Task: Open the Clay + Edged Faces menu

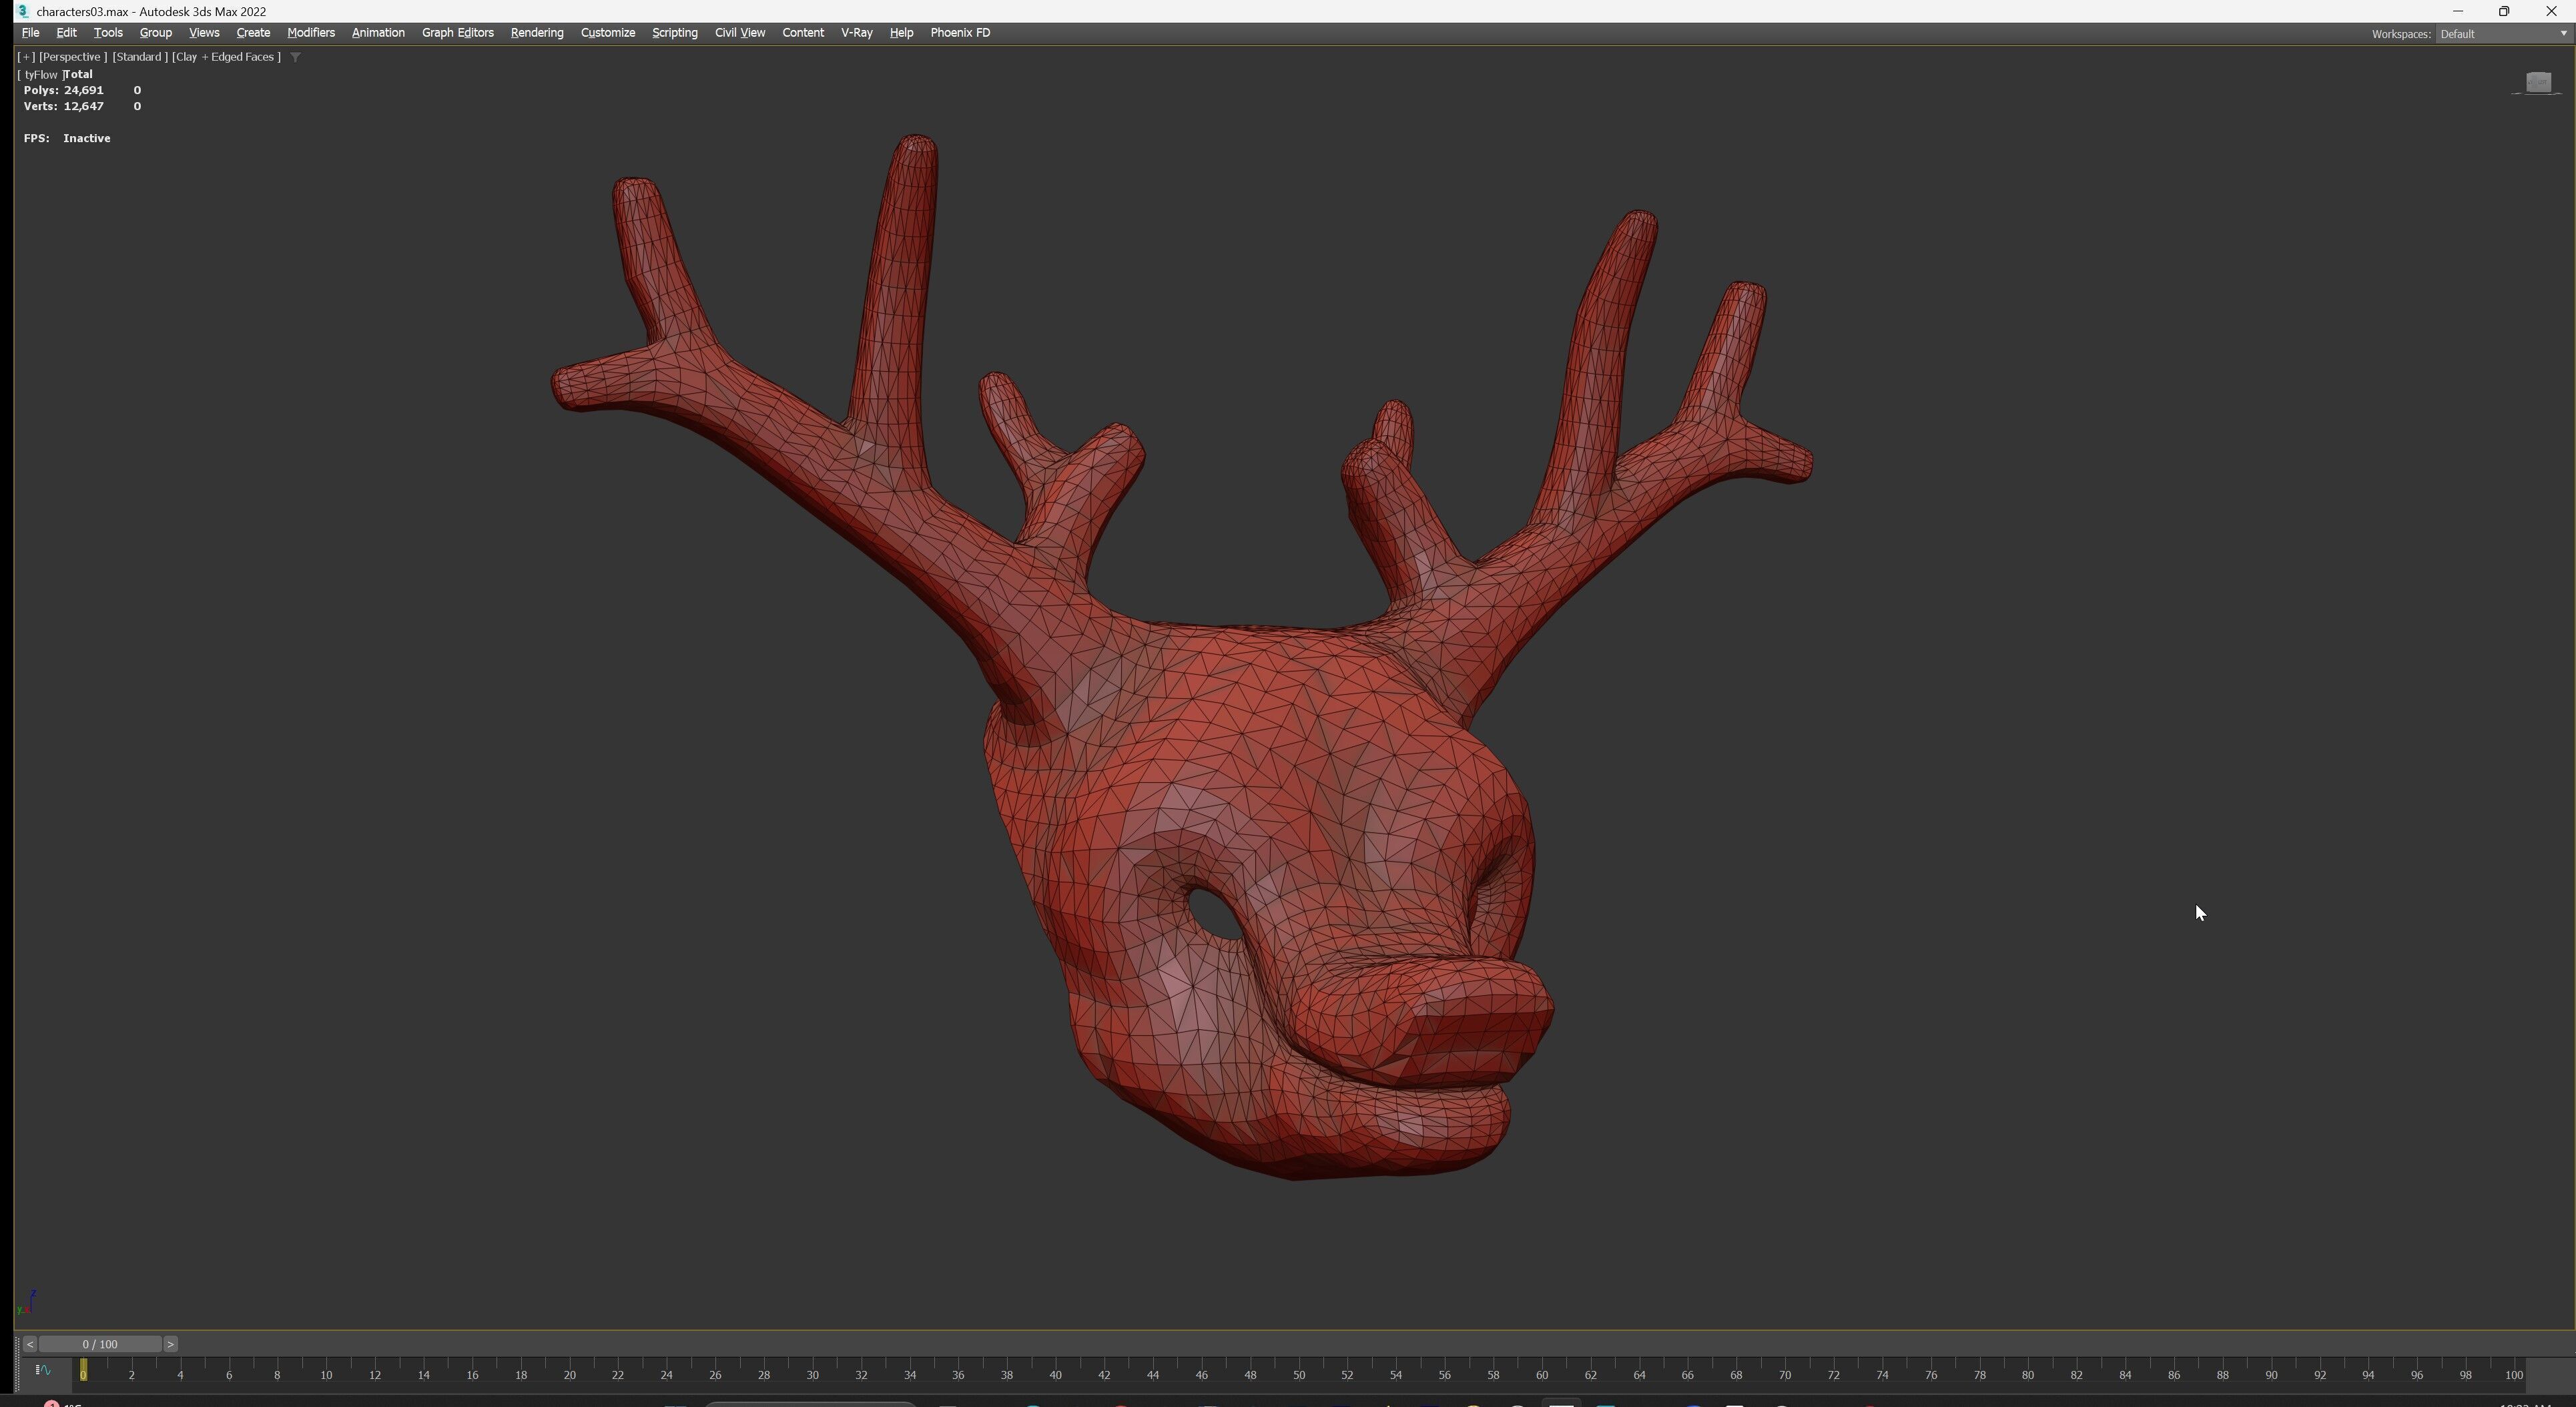Action: click(226, 57)
